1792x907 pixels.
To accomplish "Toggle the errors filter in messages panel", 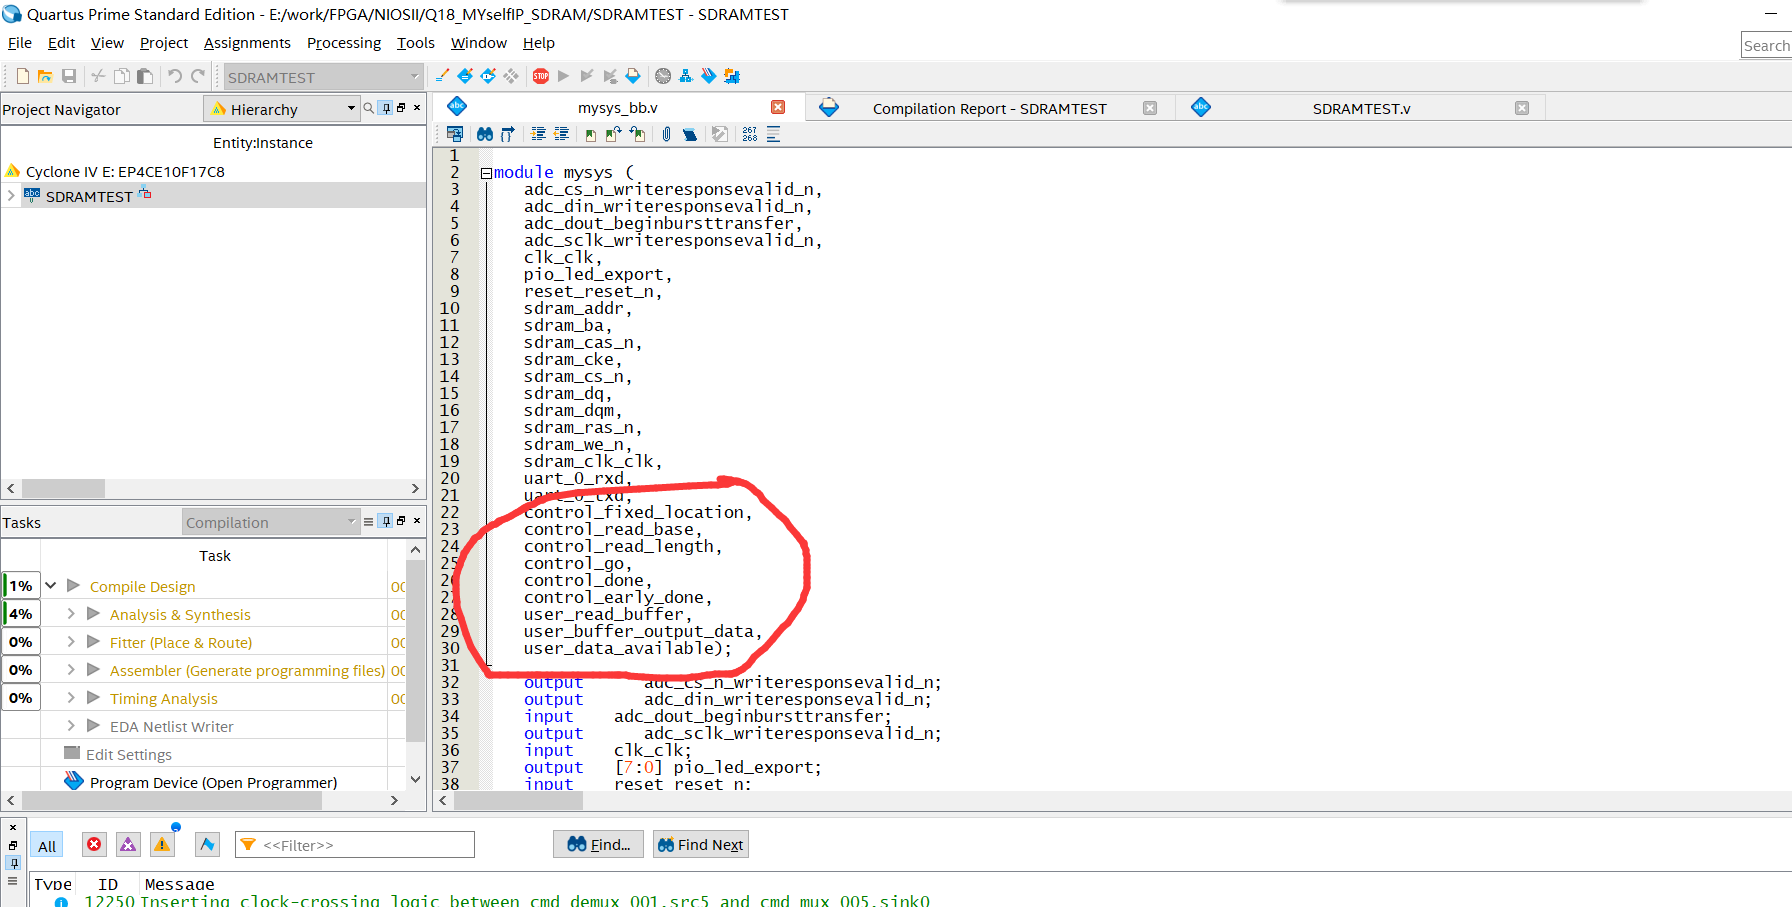I will 94,845.
